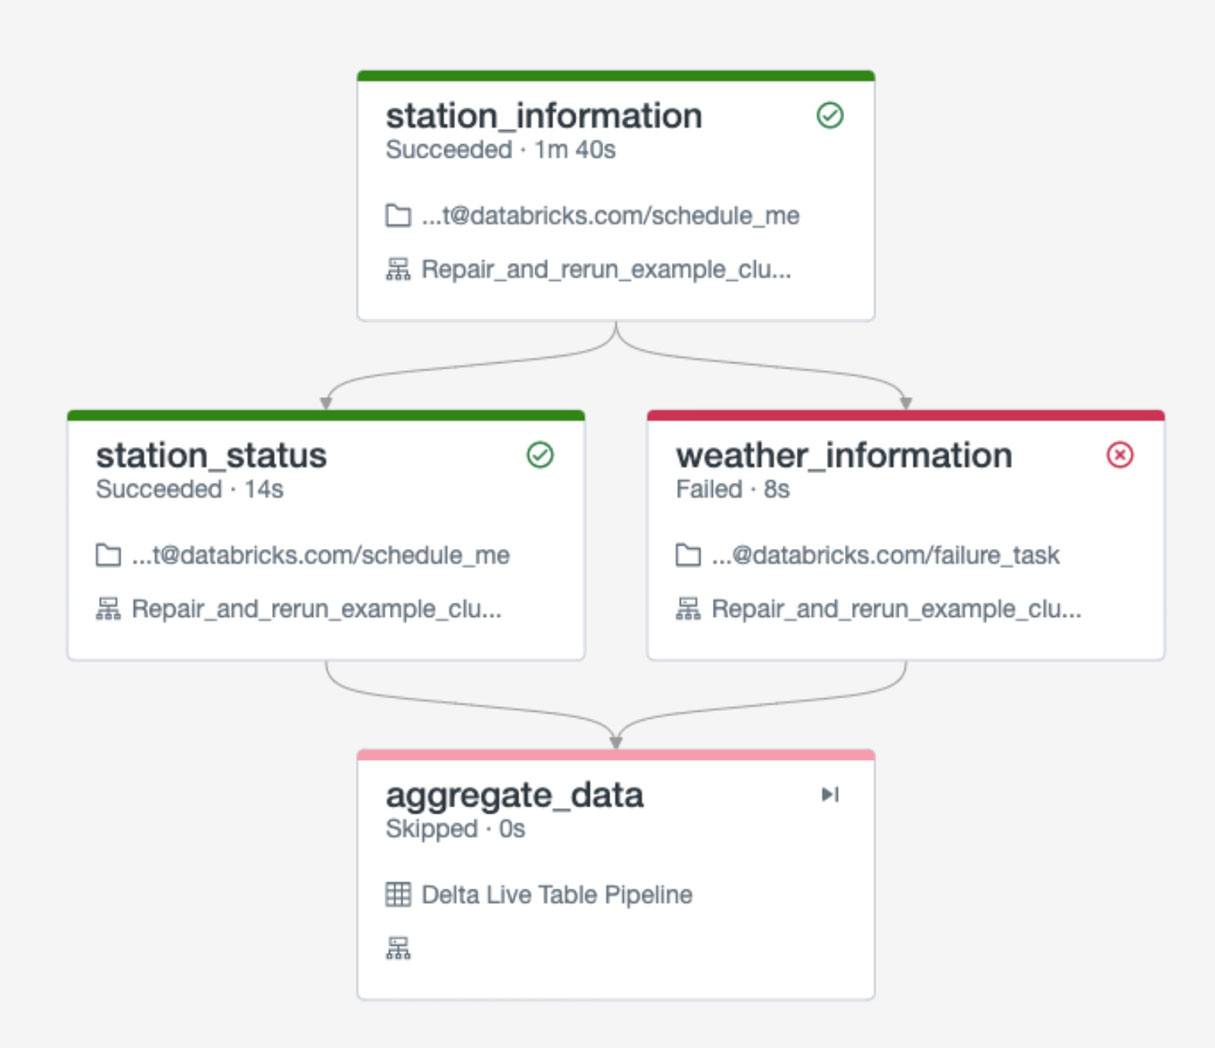
Task: Click the red failed icon on weather_information
Action: click(x=1120, y=456)
